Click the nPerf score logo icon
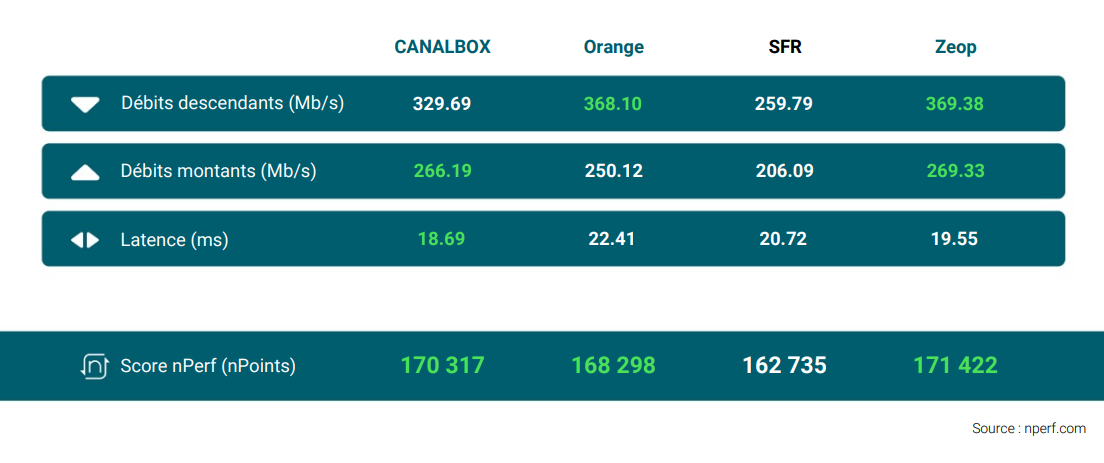Screen dimensions: 1104x463 click(x=94, y=366)
